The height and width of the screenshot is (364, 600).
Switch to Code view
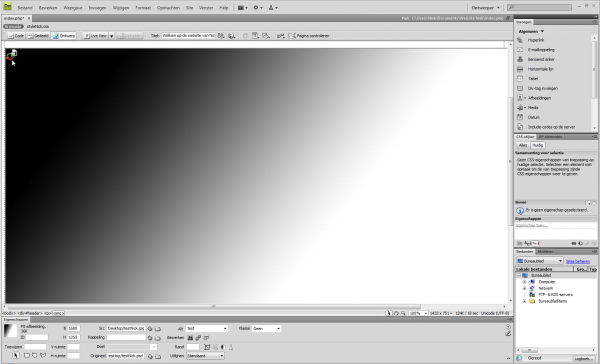[x=16, y=36]
